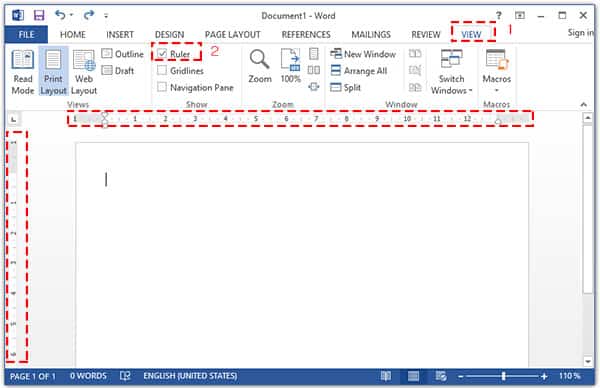The image size is (600, 388).
Task: Switch to the DESIGN tab
Action: (170, 35)
